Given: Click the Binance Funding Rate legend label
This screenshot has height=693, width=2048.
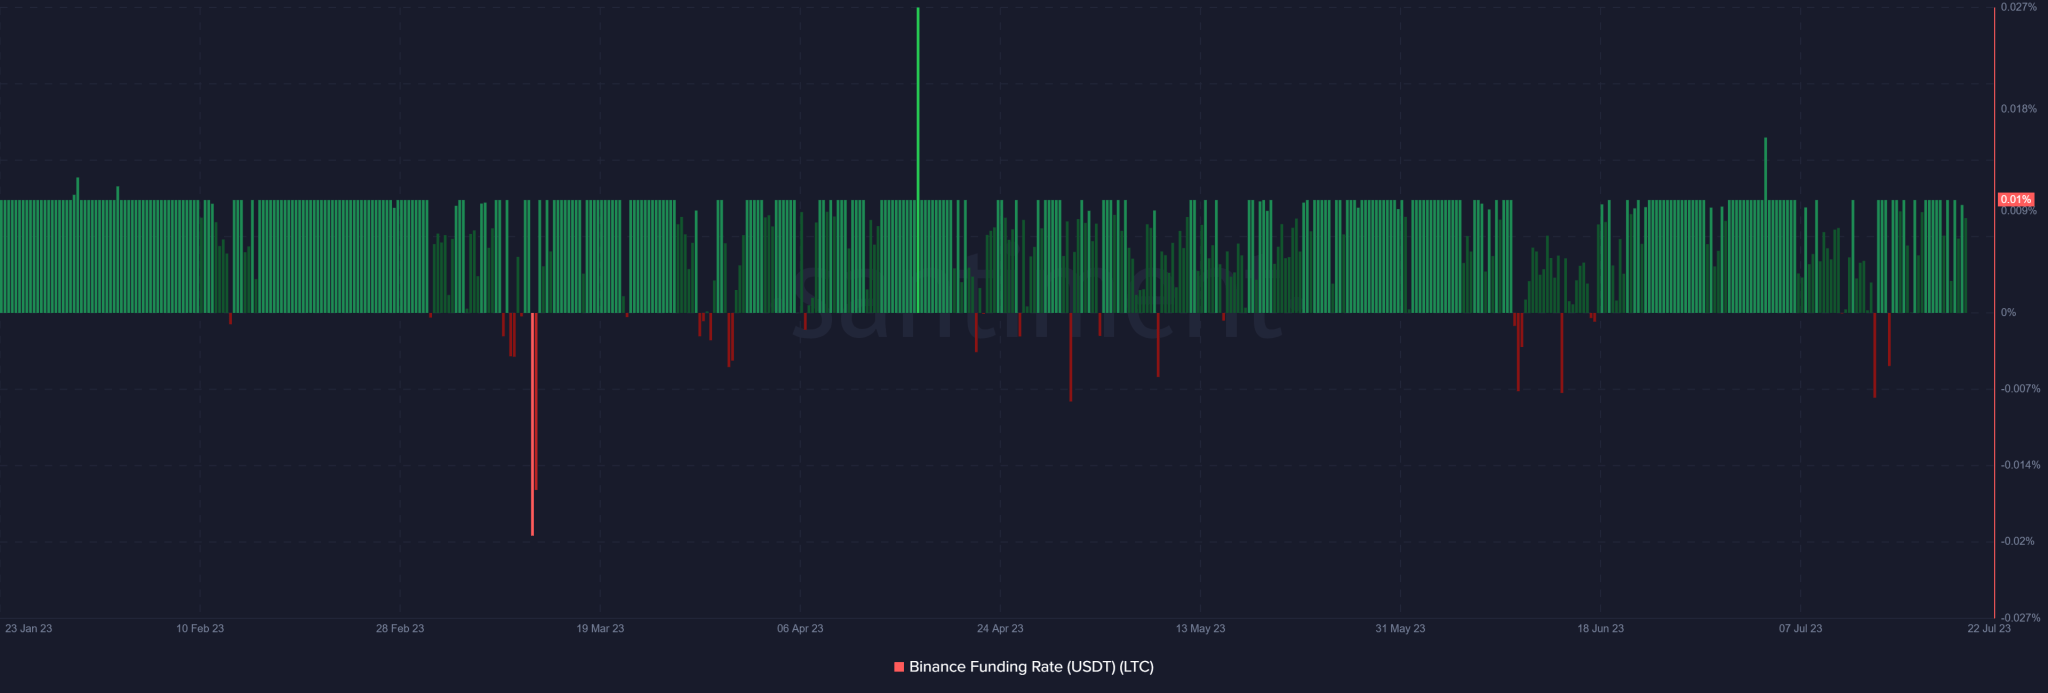Looking at the screenshot, I should pyautogui.click(x=1031, y=667).
